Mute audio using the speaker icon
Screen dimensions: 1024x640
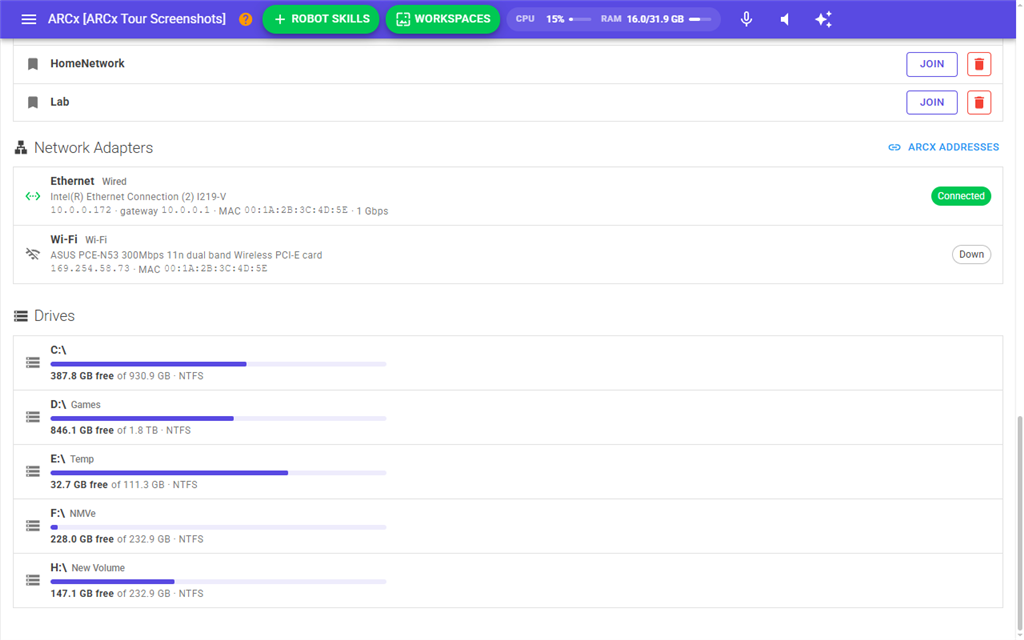(785, 19)
